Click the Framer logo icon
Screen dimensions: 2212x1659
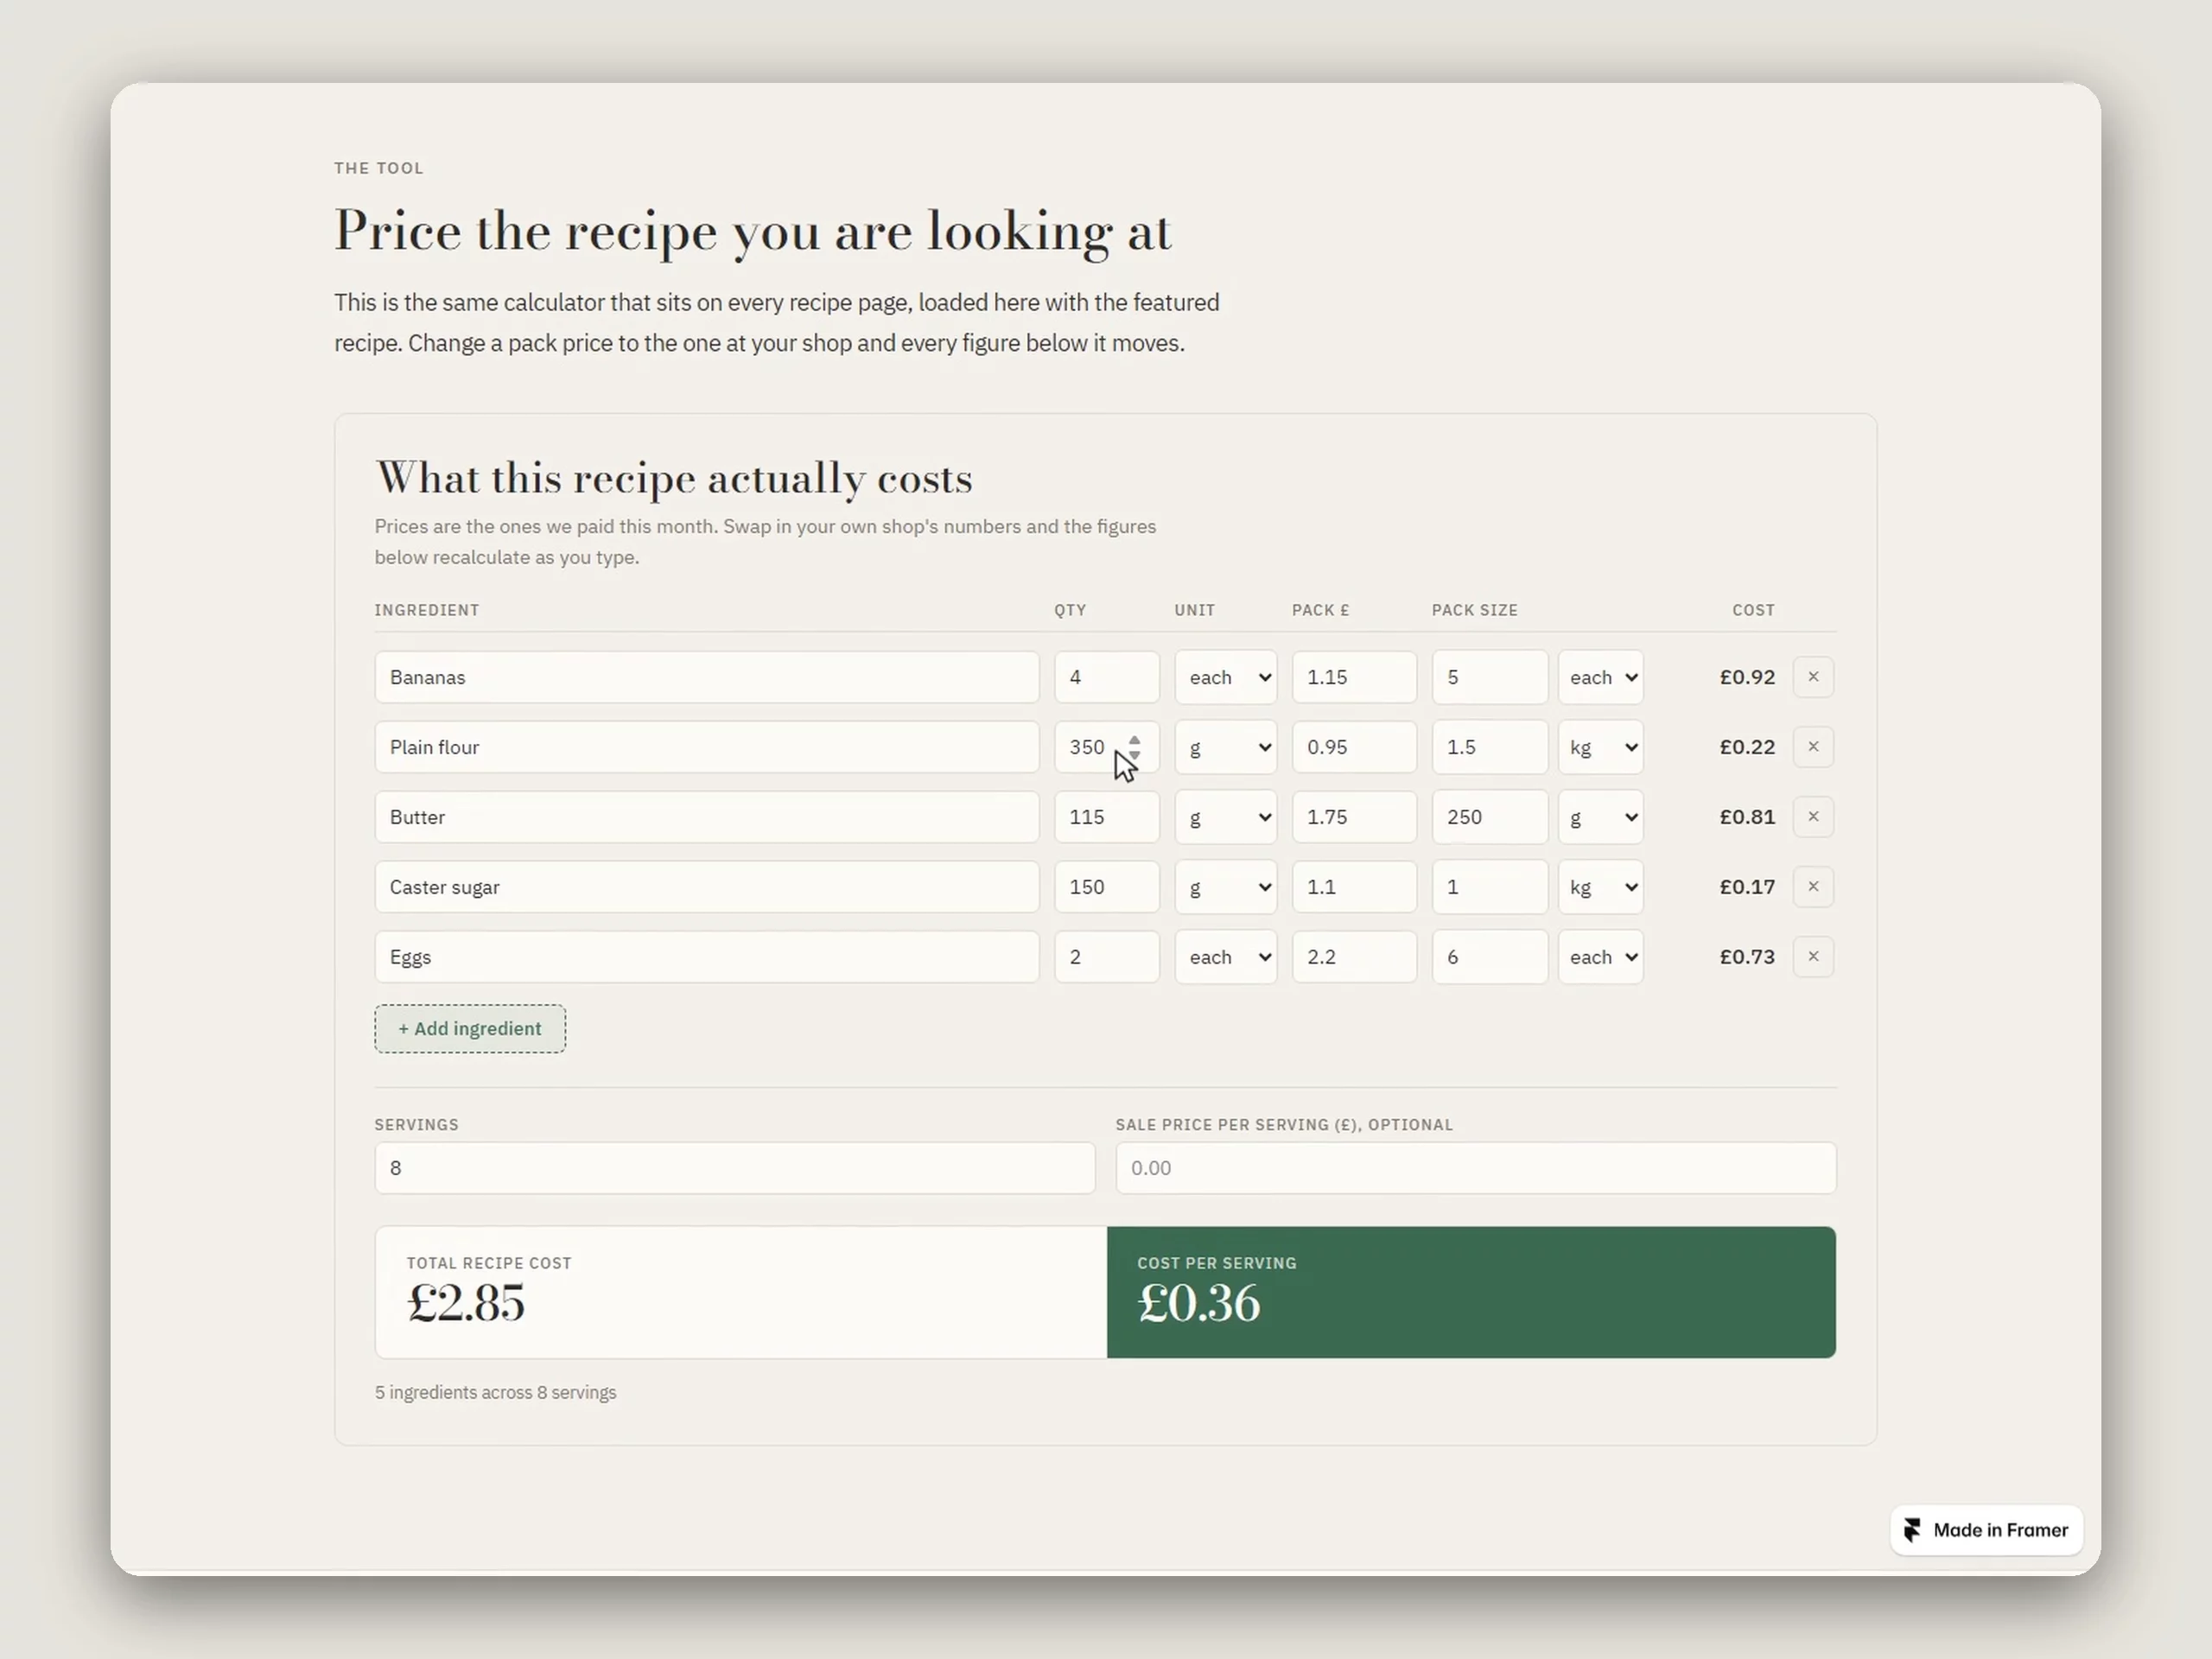tap(1912, 1530)
